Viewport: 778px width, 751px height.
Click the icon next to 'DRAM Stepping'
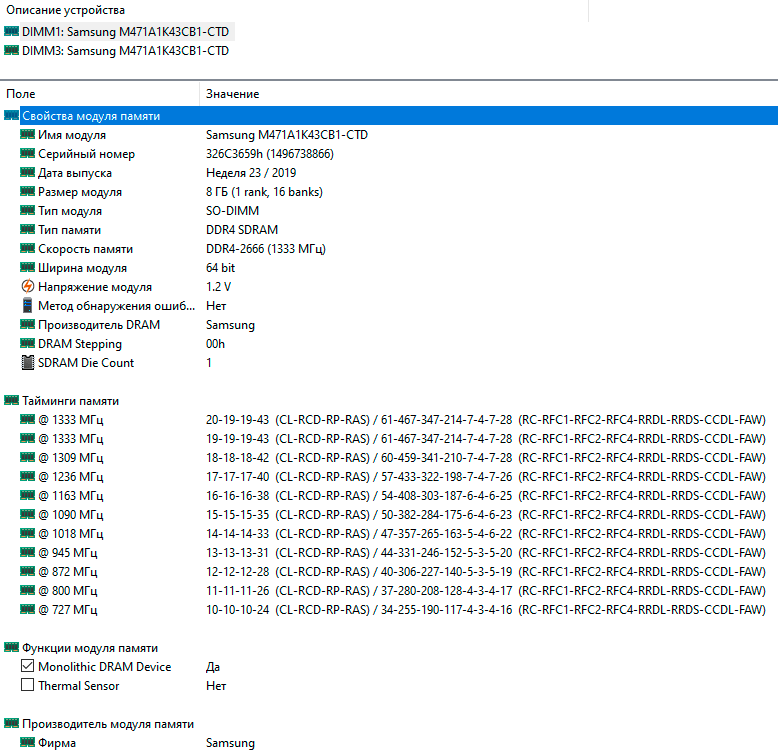pyautogui.click(x=27, y=343)
